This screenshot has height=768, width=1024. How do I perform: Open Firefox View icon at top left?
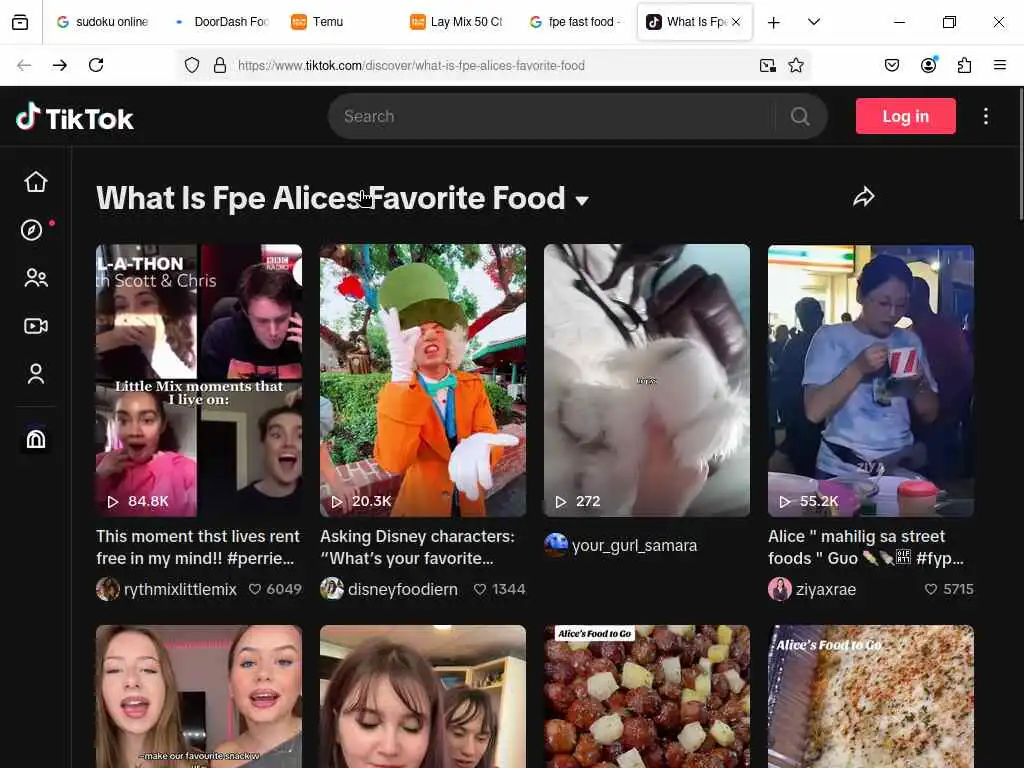coord(20,22)
